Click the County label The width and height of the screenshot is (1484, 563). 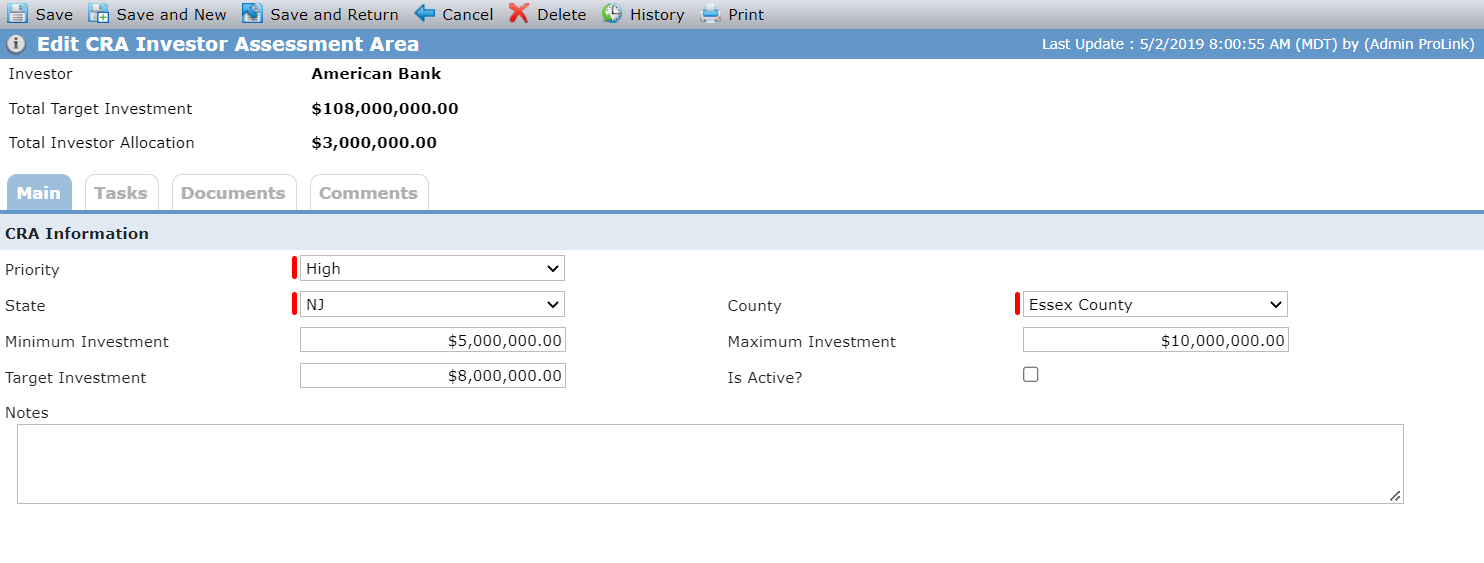pyautogui.click(x=754, y=306)
